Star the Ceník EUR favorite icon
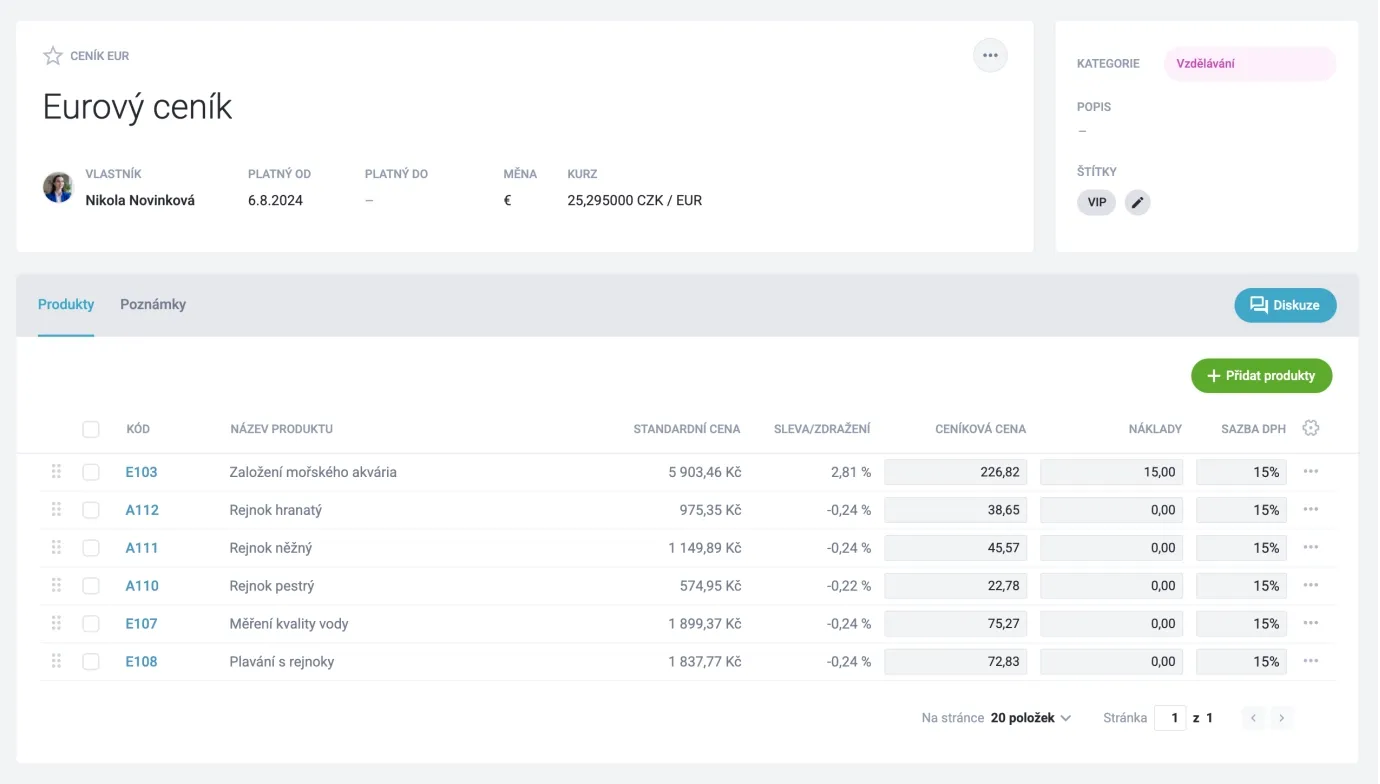This screenshot has width=1380, height=784. click(x=53, y=56)
